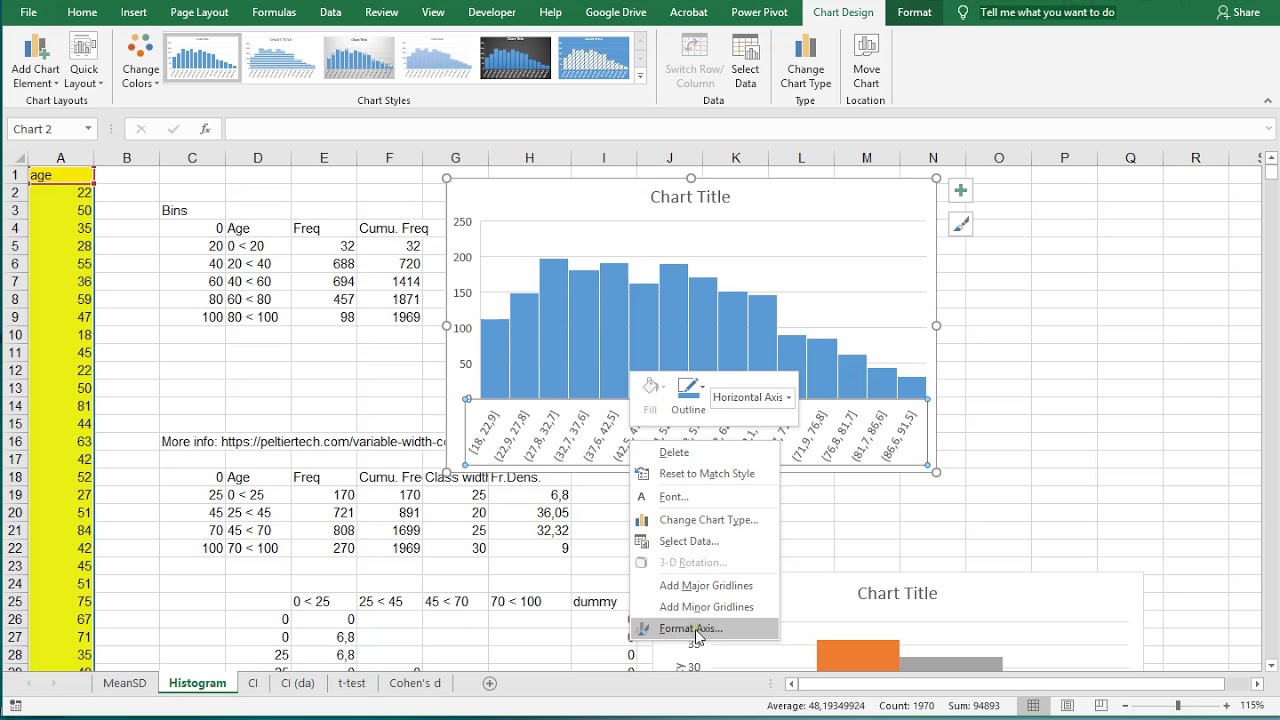Choose Format Axis... from context menu
1280x720 pixels.
pyautogui.click(x=705, y=629)
